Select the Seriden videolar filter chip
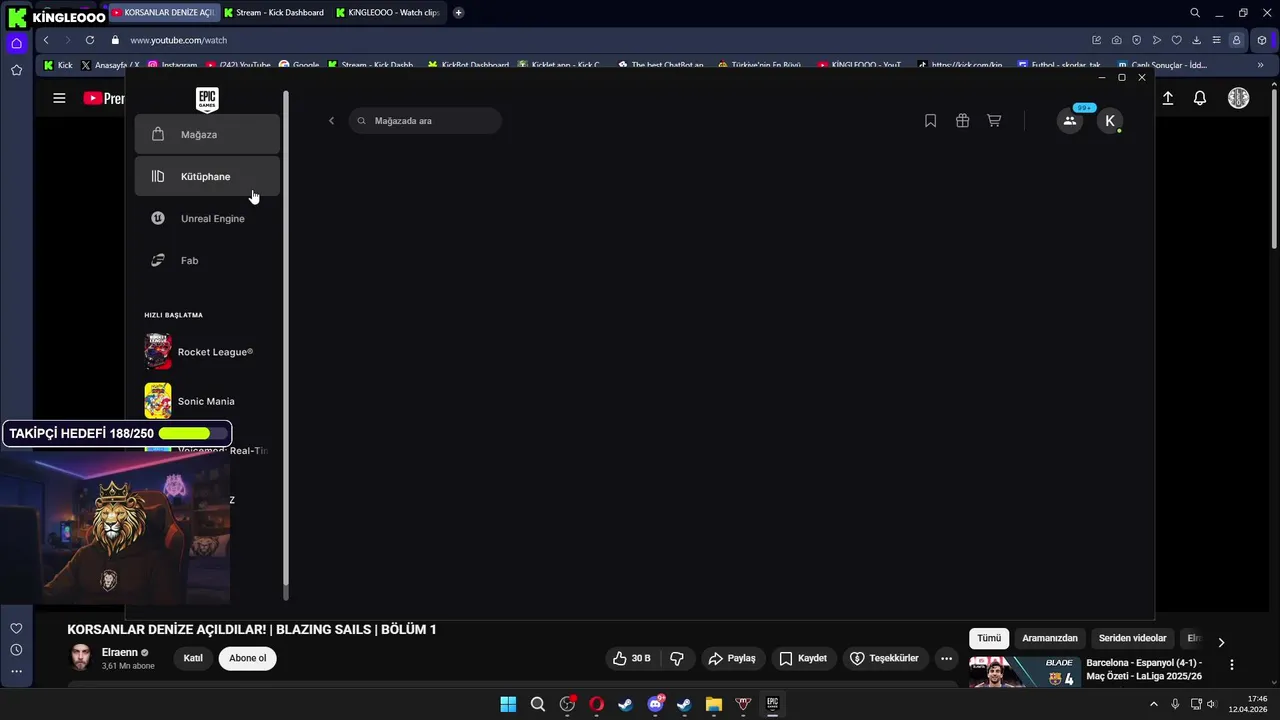 pyautogui.click(x=1133, y=638)
